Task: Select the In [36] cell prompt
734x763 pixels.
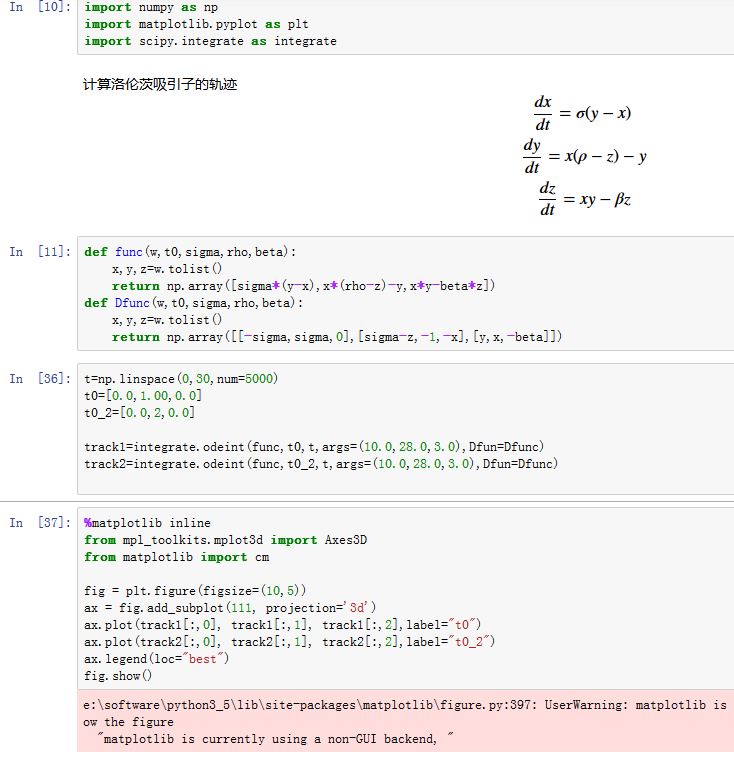Action: (x=39, y=378)
